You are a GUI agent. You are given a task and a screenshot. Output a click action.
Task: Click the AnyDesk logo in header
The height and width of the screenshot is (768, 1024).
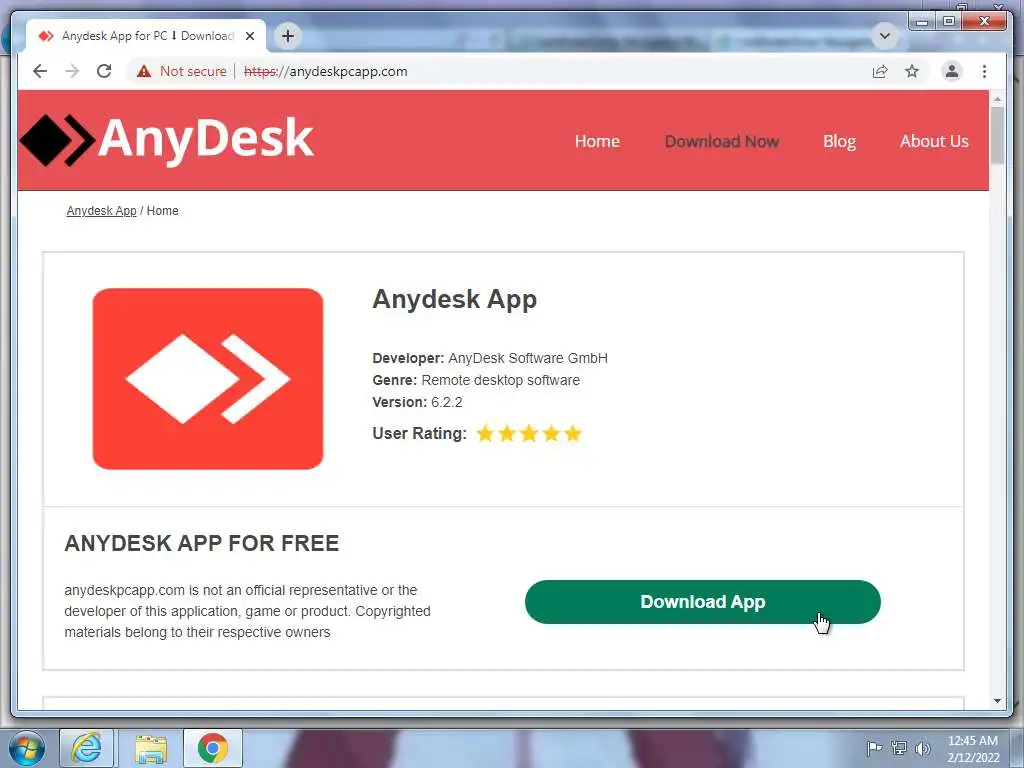tap(167, 140)
